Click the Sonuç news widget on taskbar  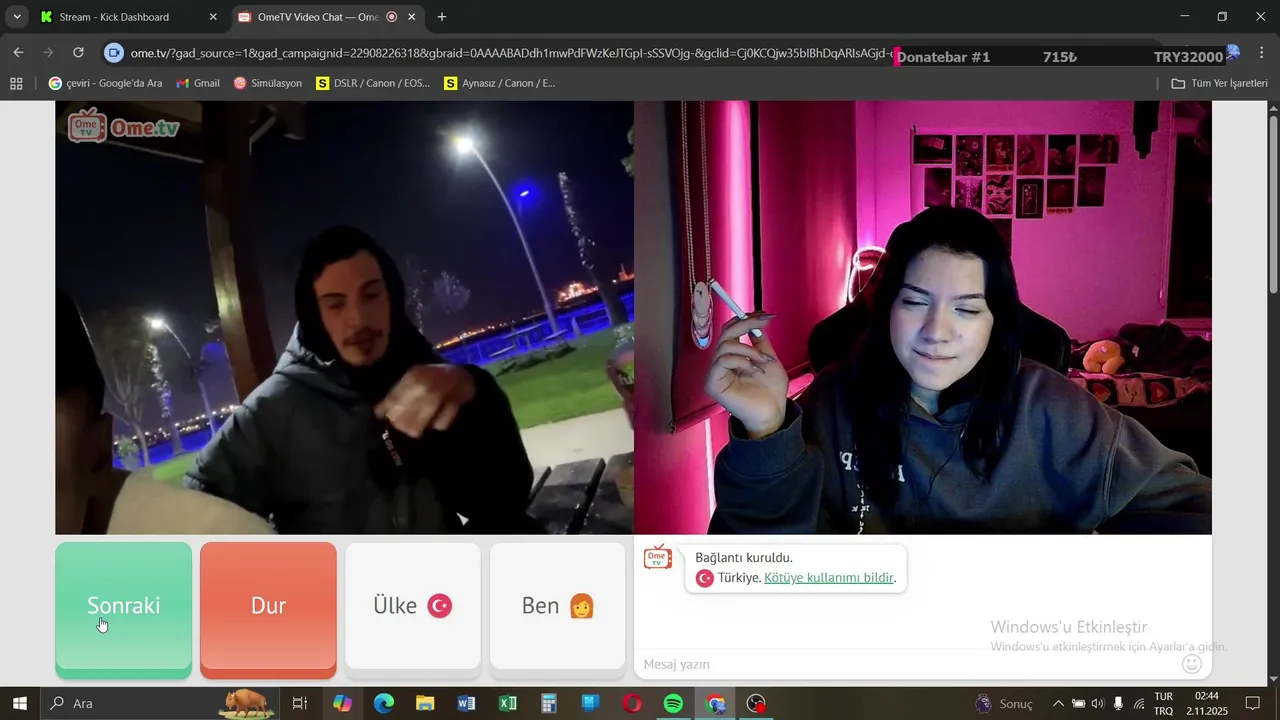(x=1005, y=703)
